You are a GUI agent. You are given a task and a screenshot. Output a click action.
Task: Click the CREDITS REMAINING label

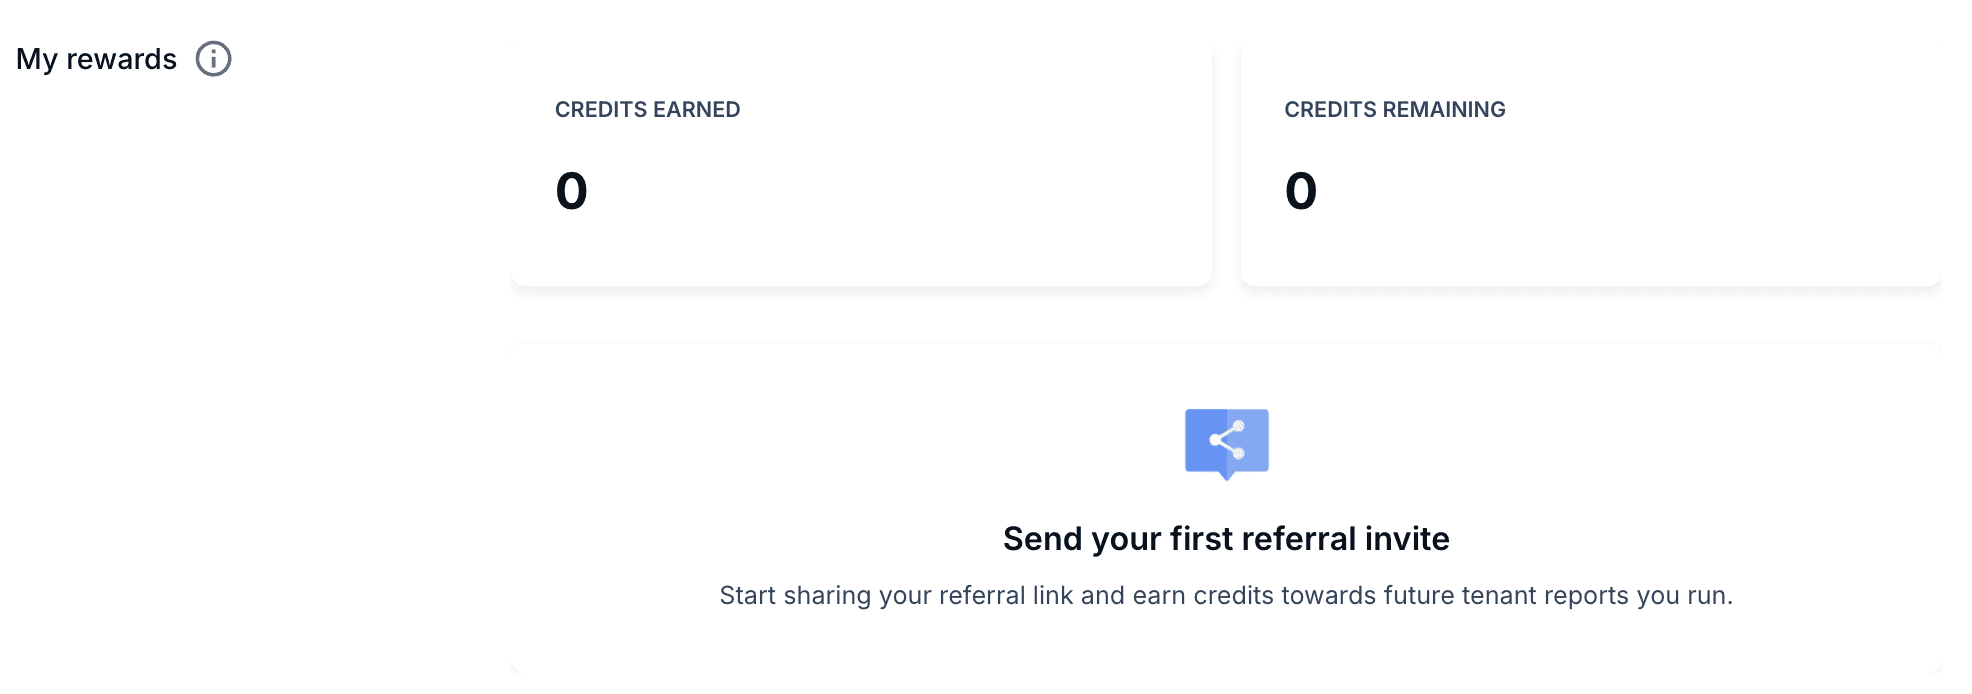click(1394, 110)
